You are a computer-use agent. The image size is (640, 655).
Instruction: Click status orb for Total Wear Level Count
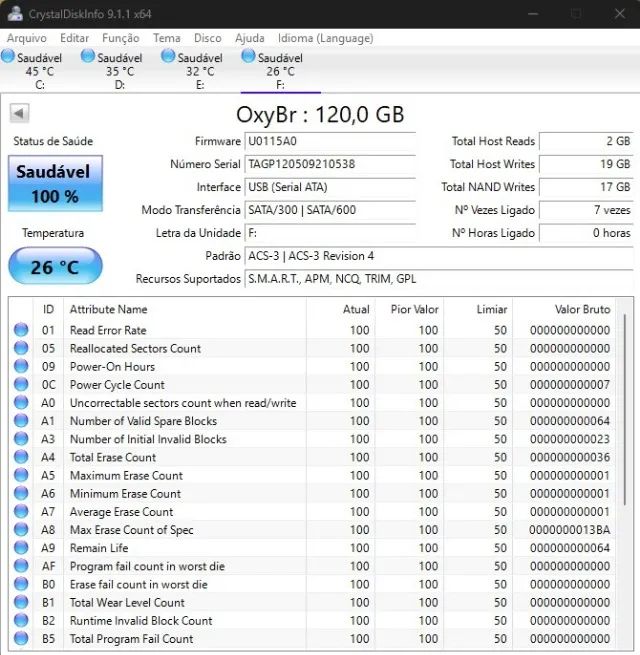point(21,602)
